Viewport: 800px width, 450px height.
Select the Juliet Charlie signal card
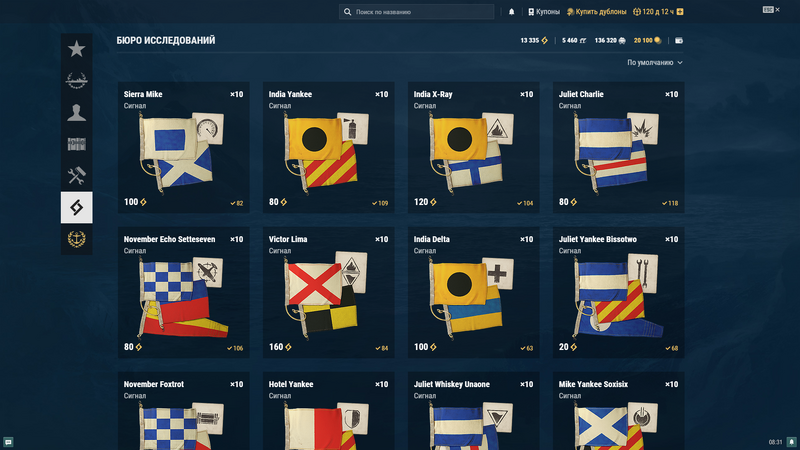618,147
